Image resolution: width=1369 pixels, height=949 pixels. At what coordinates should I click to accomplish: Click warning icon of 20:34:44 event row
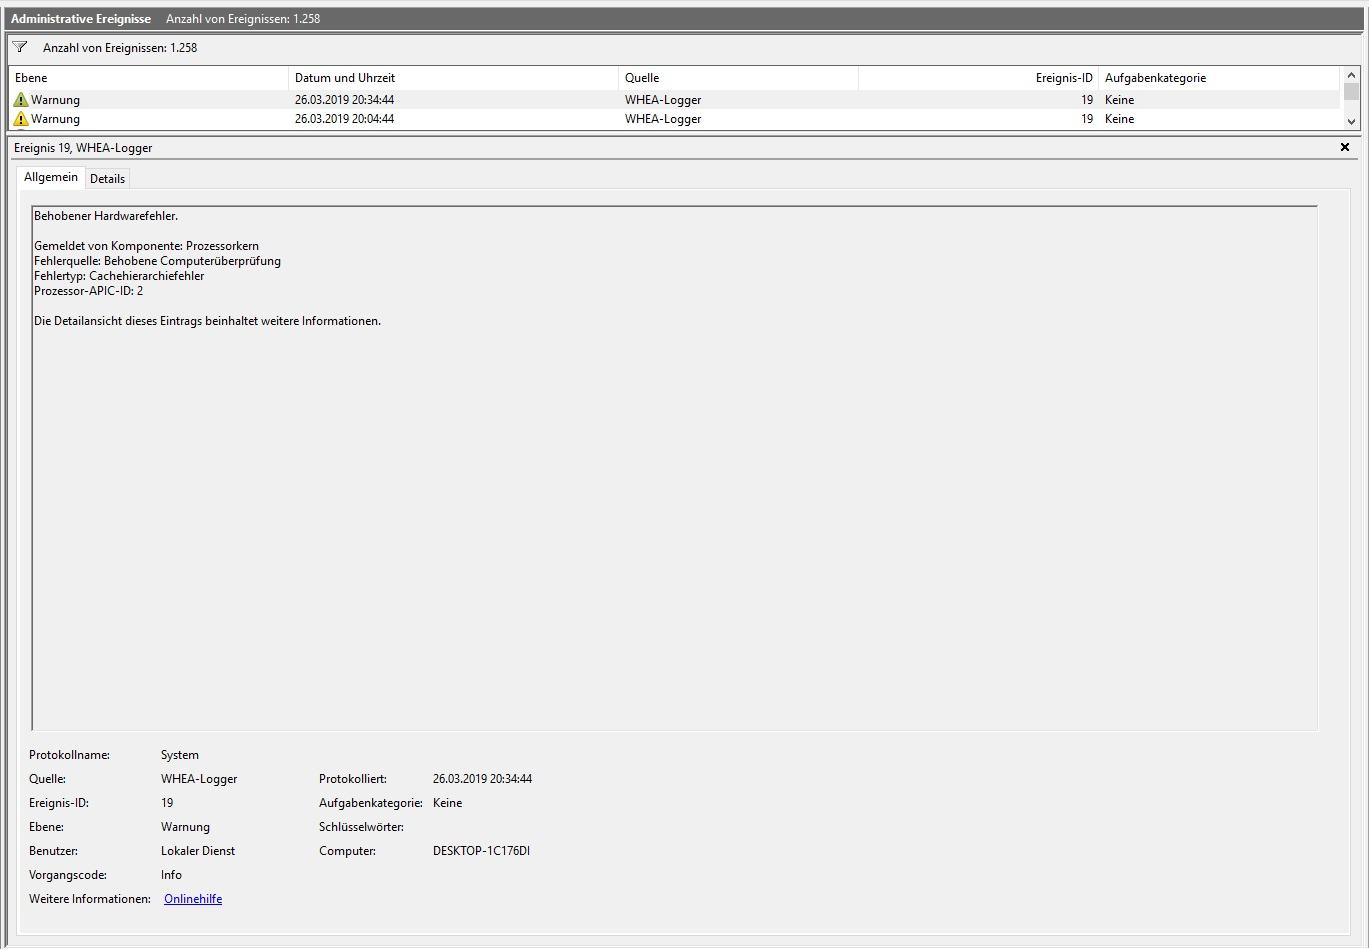21,100
